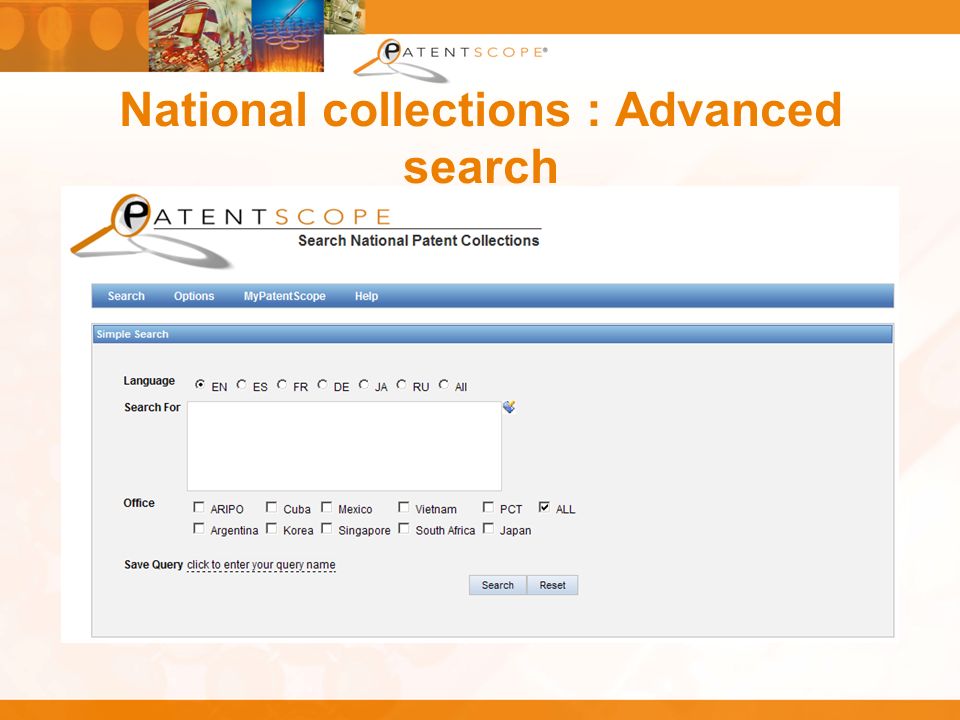The width and height of the screenshot is (960, 720).
Task: Check the Cuba office checkbox
Action: point(271,507)
